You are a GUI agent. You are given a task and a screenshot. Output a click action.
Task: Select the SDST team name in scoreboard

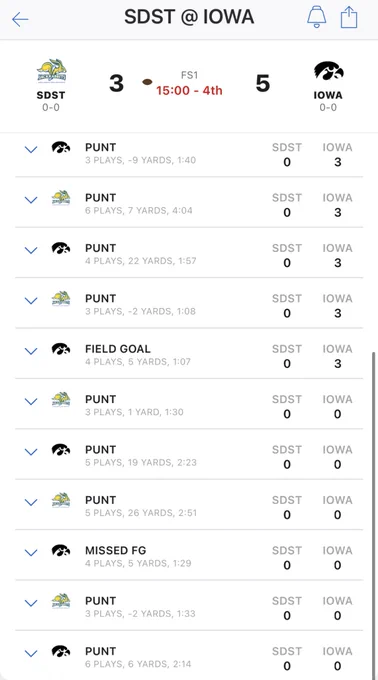(x=51, y=95)
